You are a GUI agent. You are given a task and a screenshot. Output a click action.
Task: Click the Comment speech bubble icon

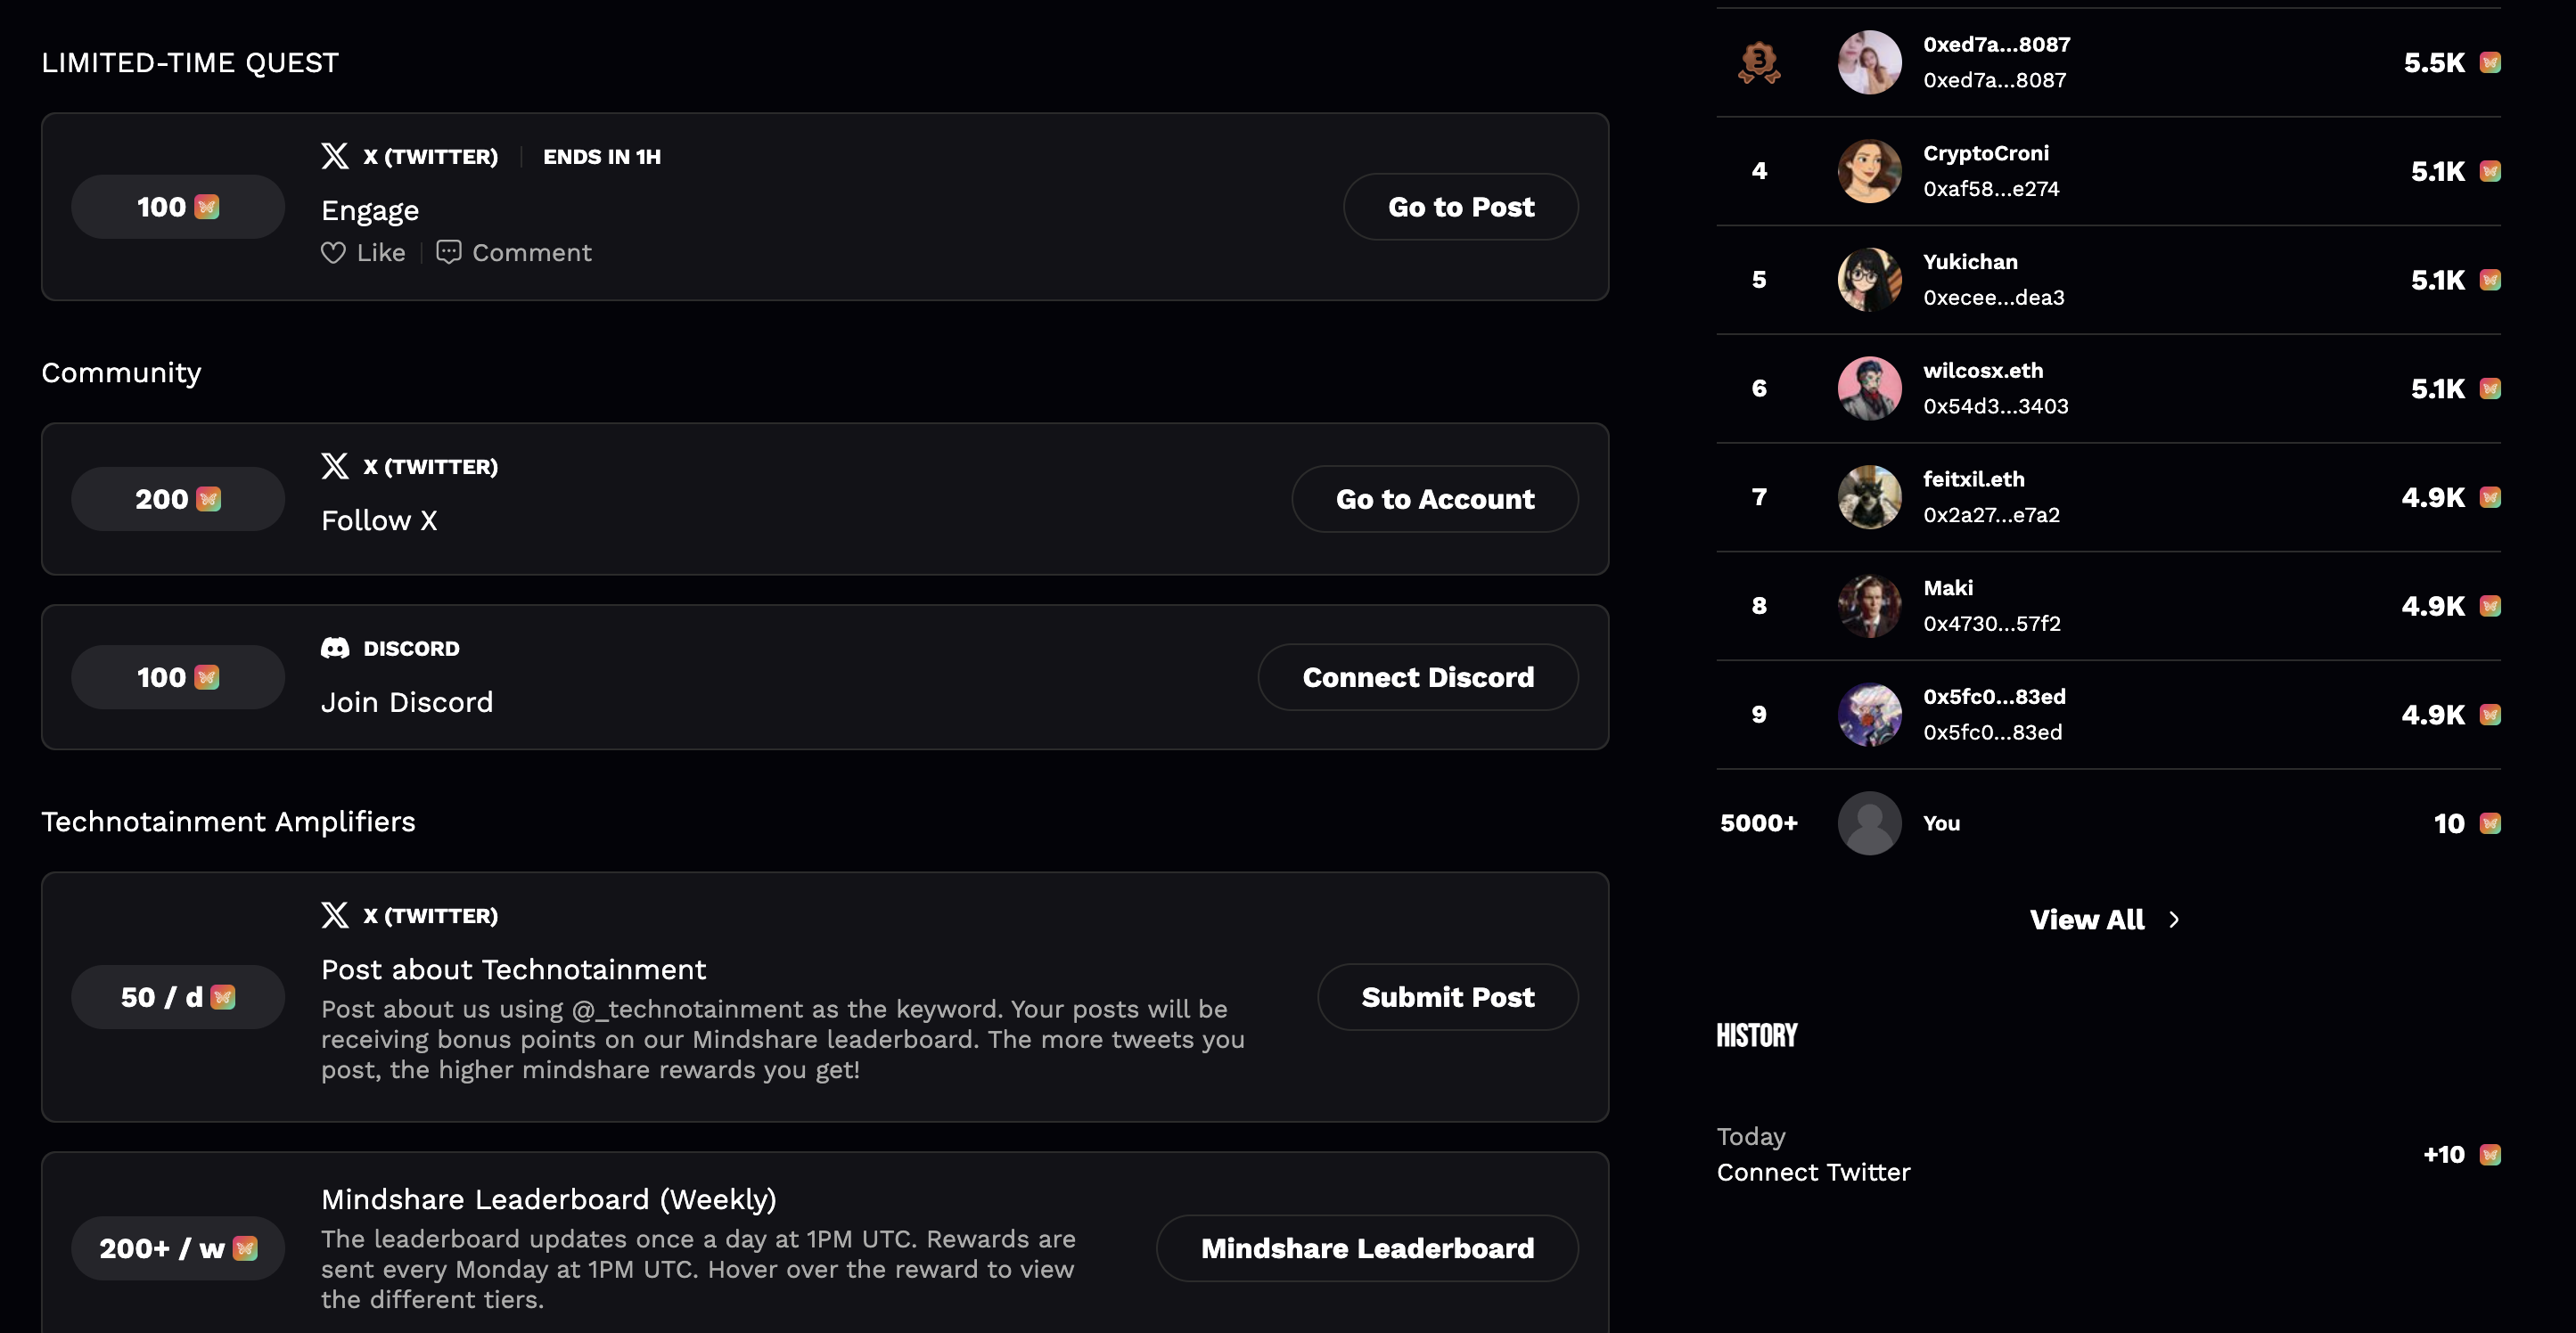coord(448,252)
